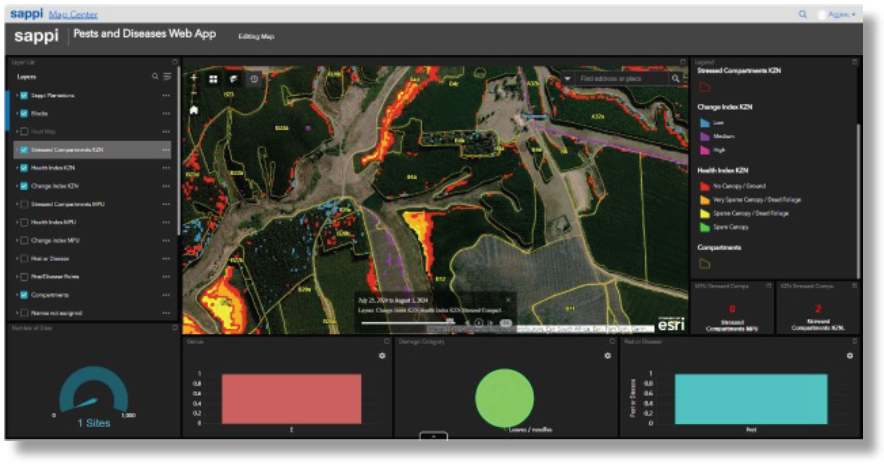Viewport: 884px width, 469px height.
Task: Open options menu for Health Index MPU layer
Action: pyautogui.click(x=166, y=222)
